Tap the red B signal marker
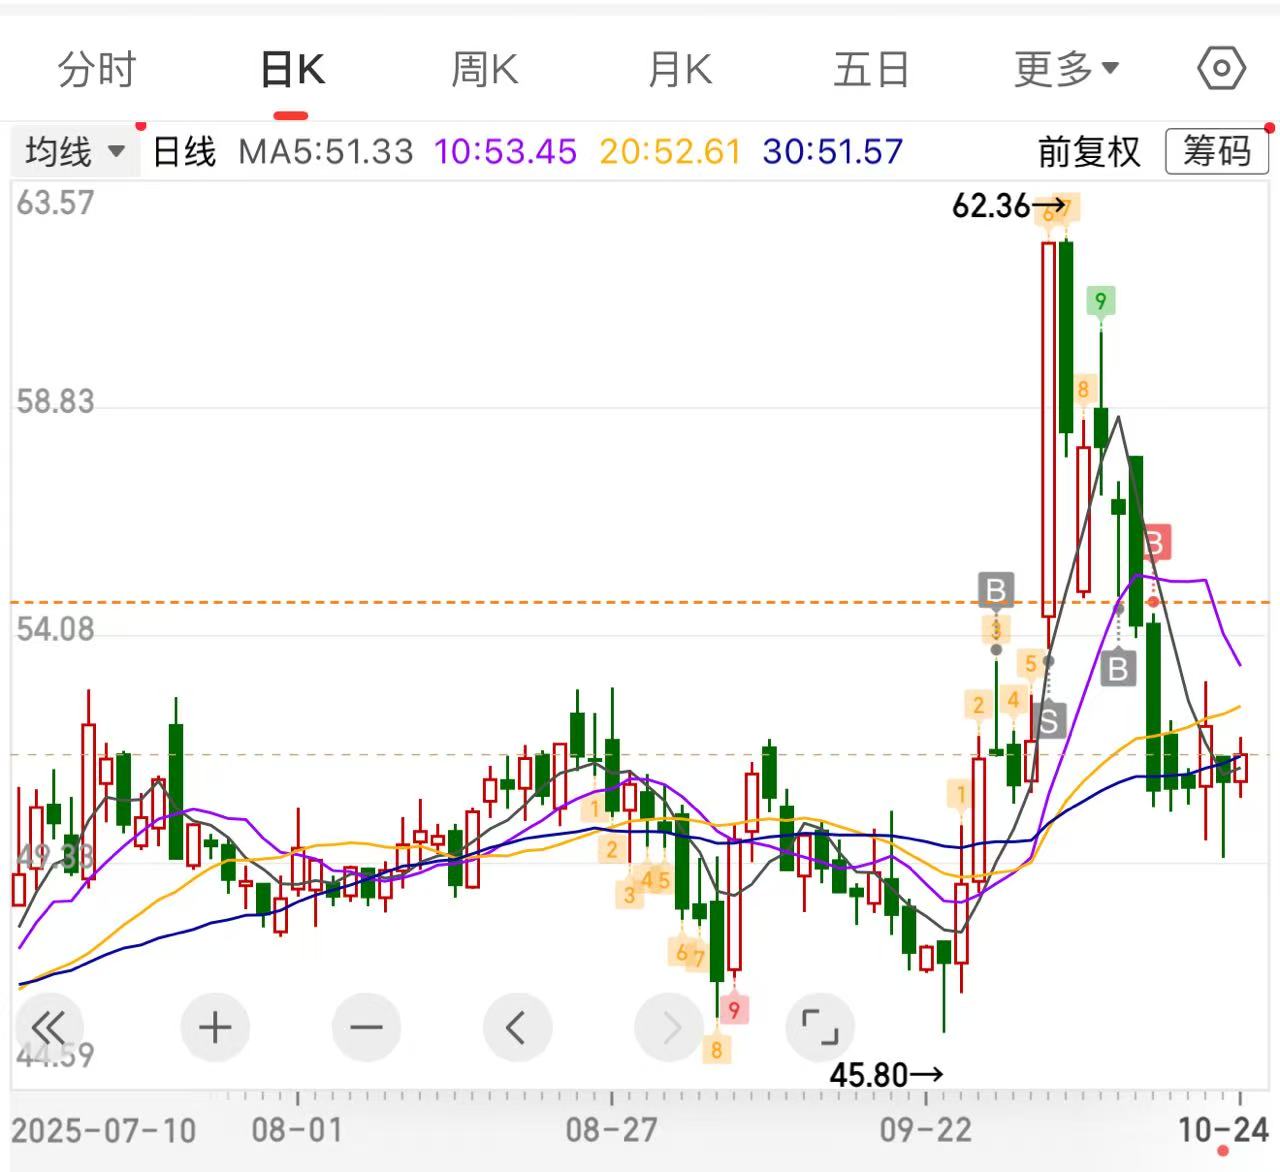This screenshot has height=1172, width=1280. [x=1155, y=544]
